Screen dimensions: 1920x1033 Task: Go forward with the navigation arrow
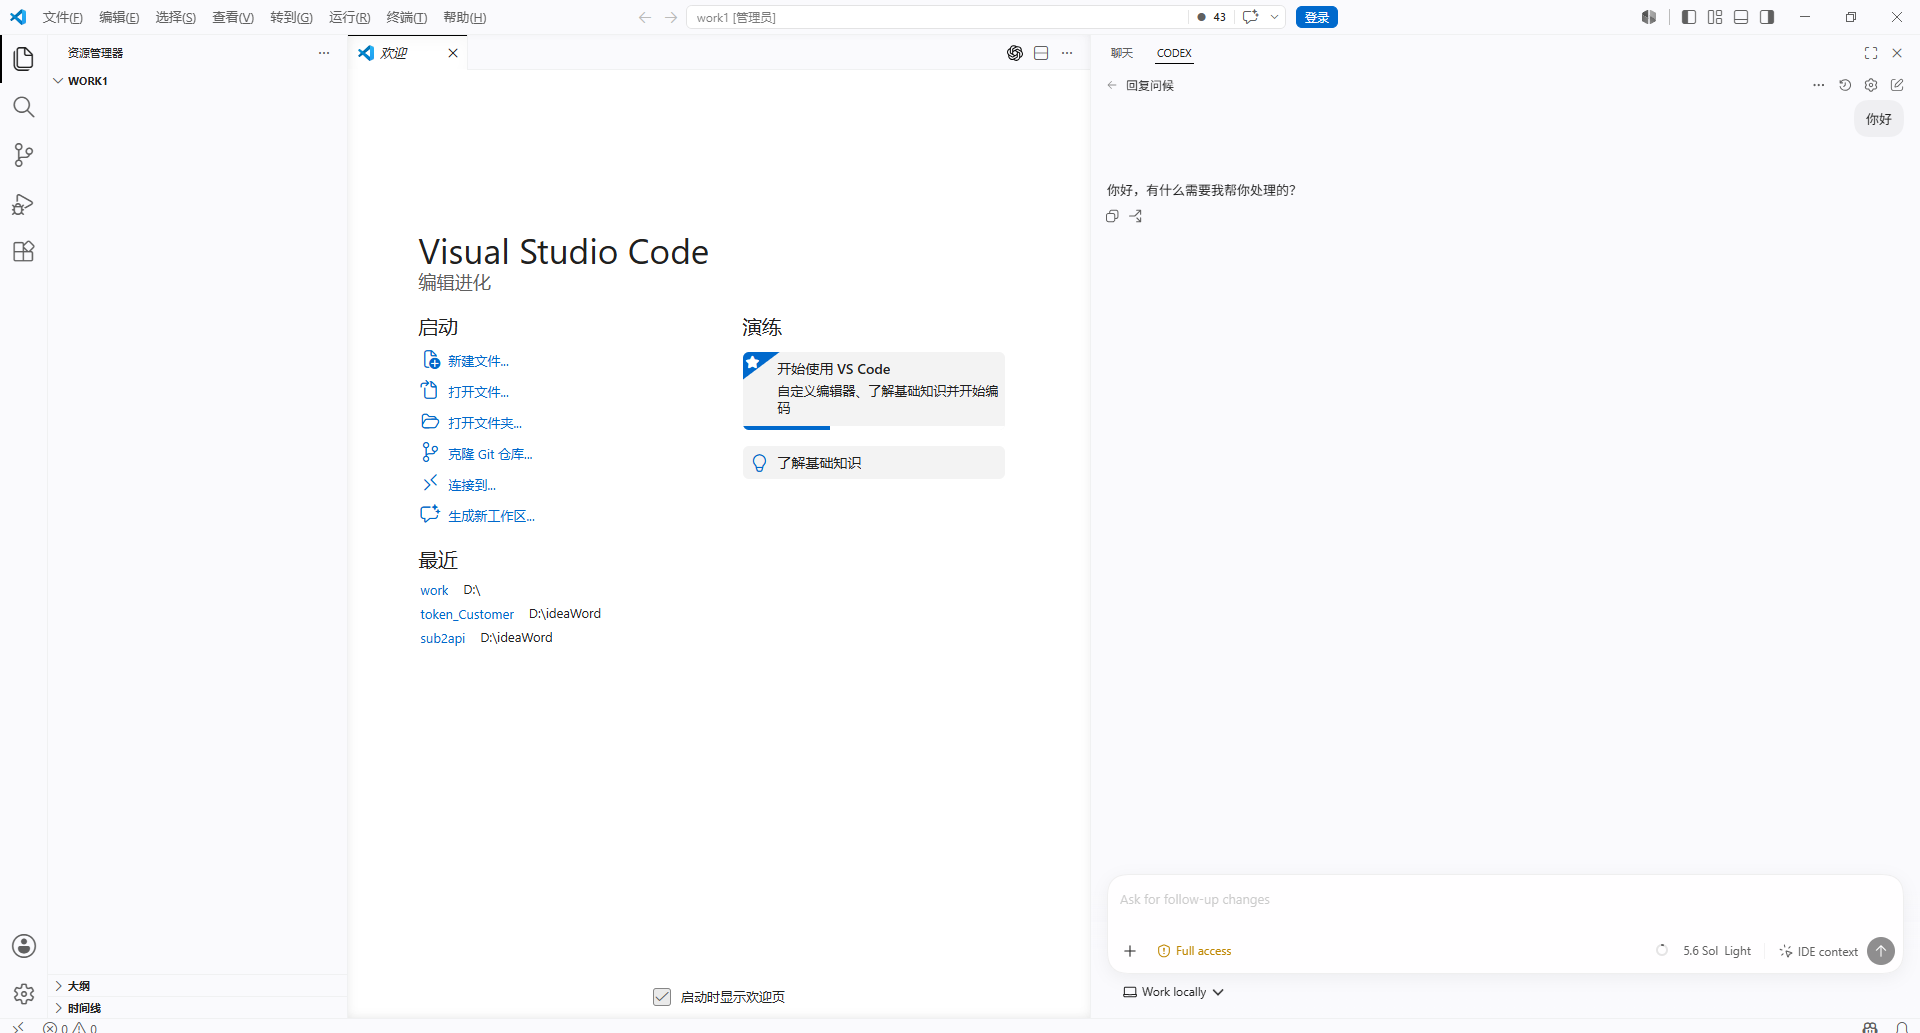(671, 17)
